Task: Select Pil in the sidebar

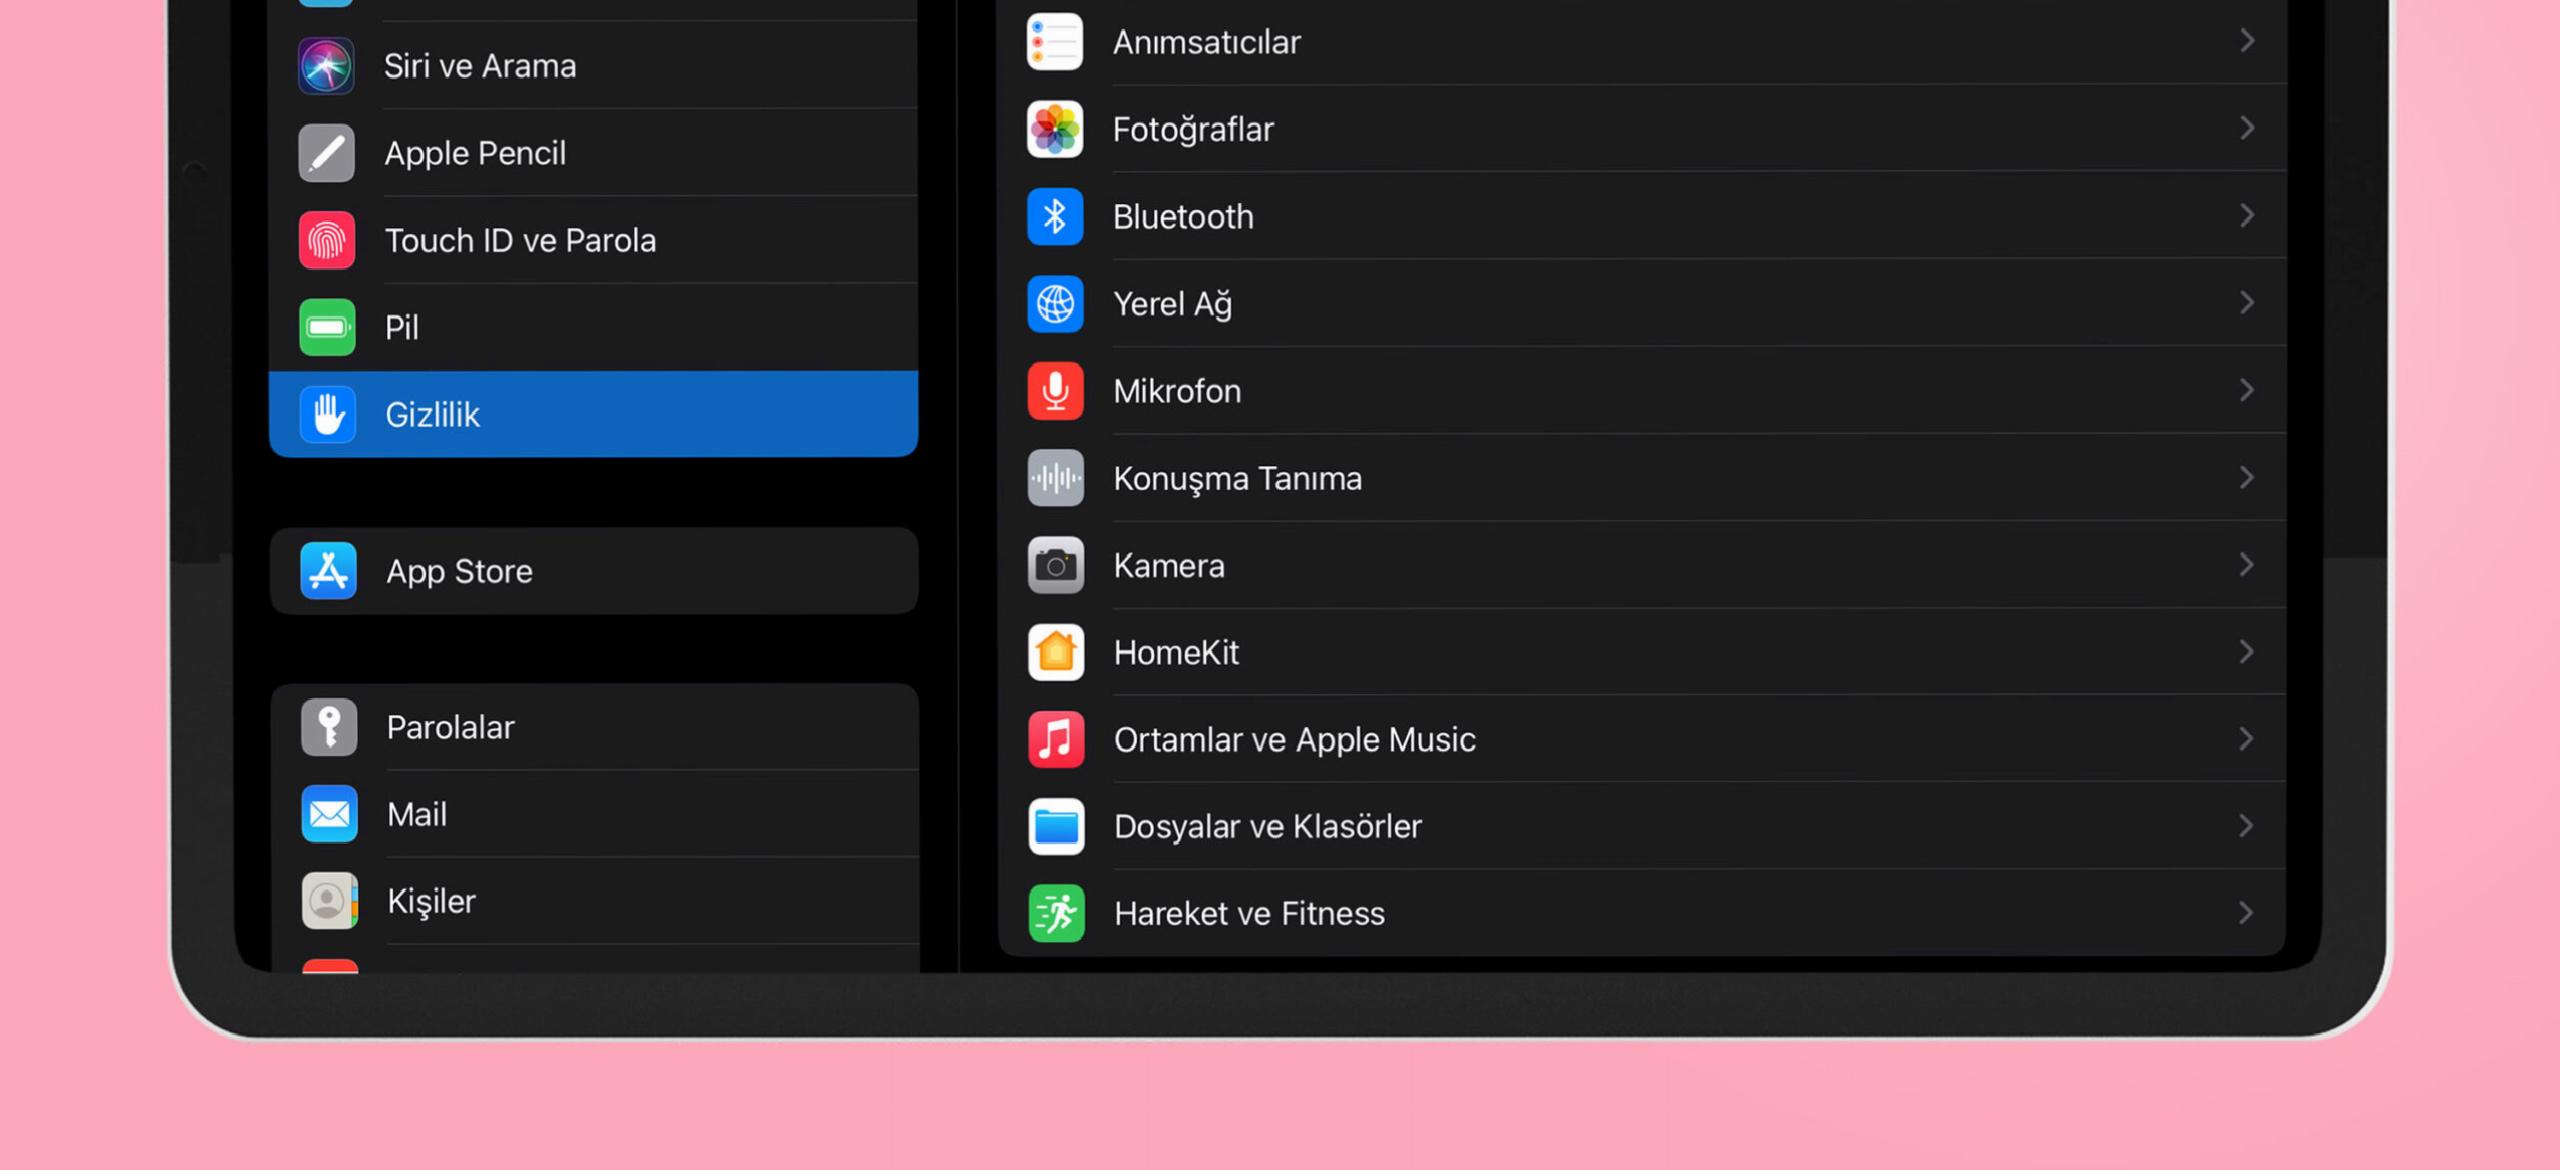Action: point(594,327)
